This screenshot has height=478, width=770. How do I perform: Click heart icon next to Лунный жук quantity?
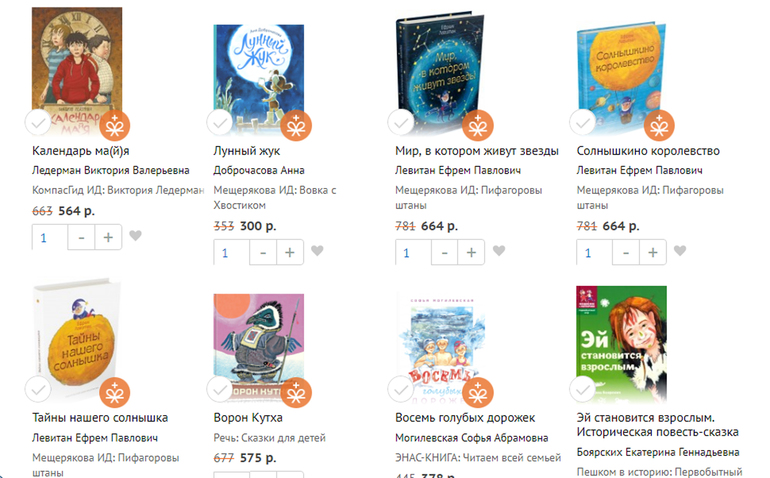[x=317, y=251]
